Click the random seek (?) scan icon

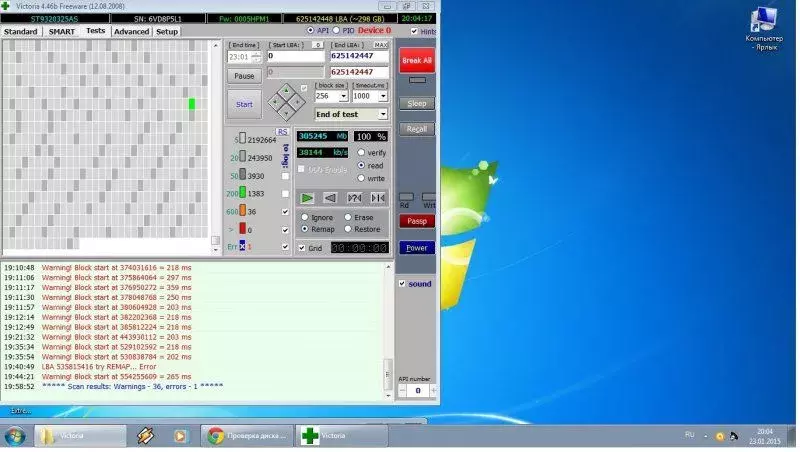(x=354, y=198)
